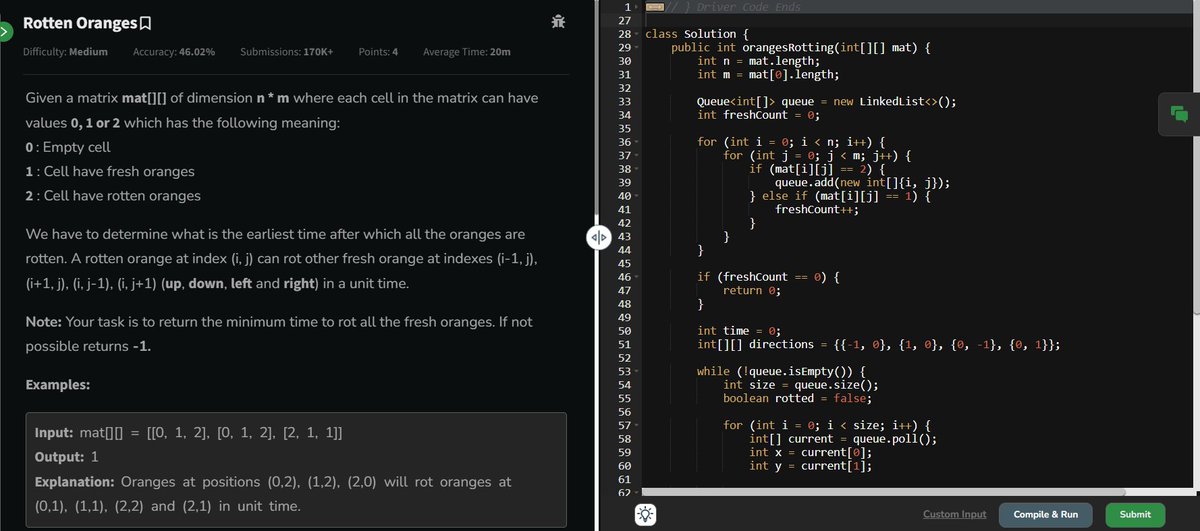Fold the else-if block at line 40
Image resolution: width=1200 pixels, height=531 pixels.
(637, 196)
